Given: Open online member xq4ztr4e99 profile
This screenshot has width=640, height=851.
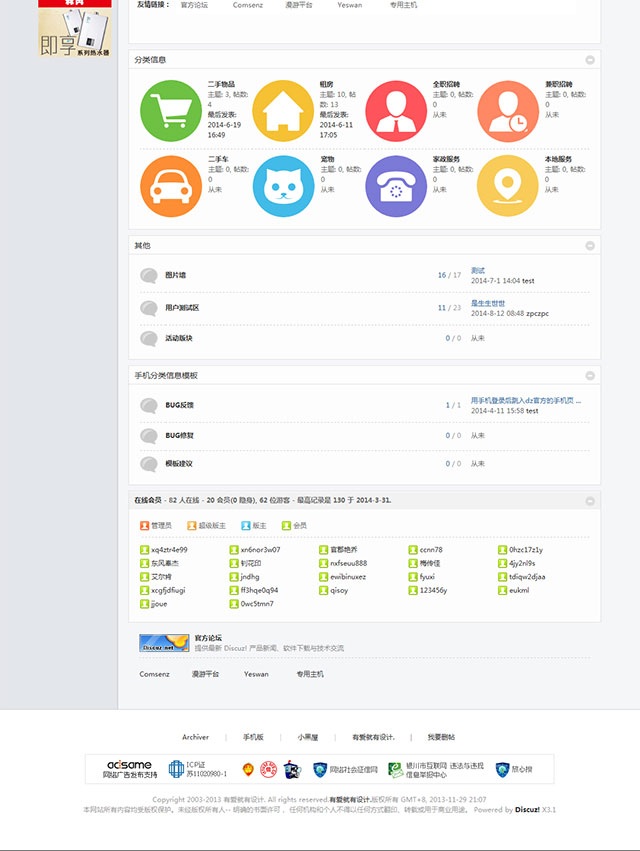Looking at the screenshot, I should (169, 549).
